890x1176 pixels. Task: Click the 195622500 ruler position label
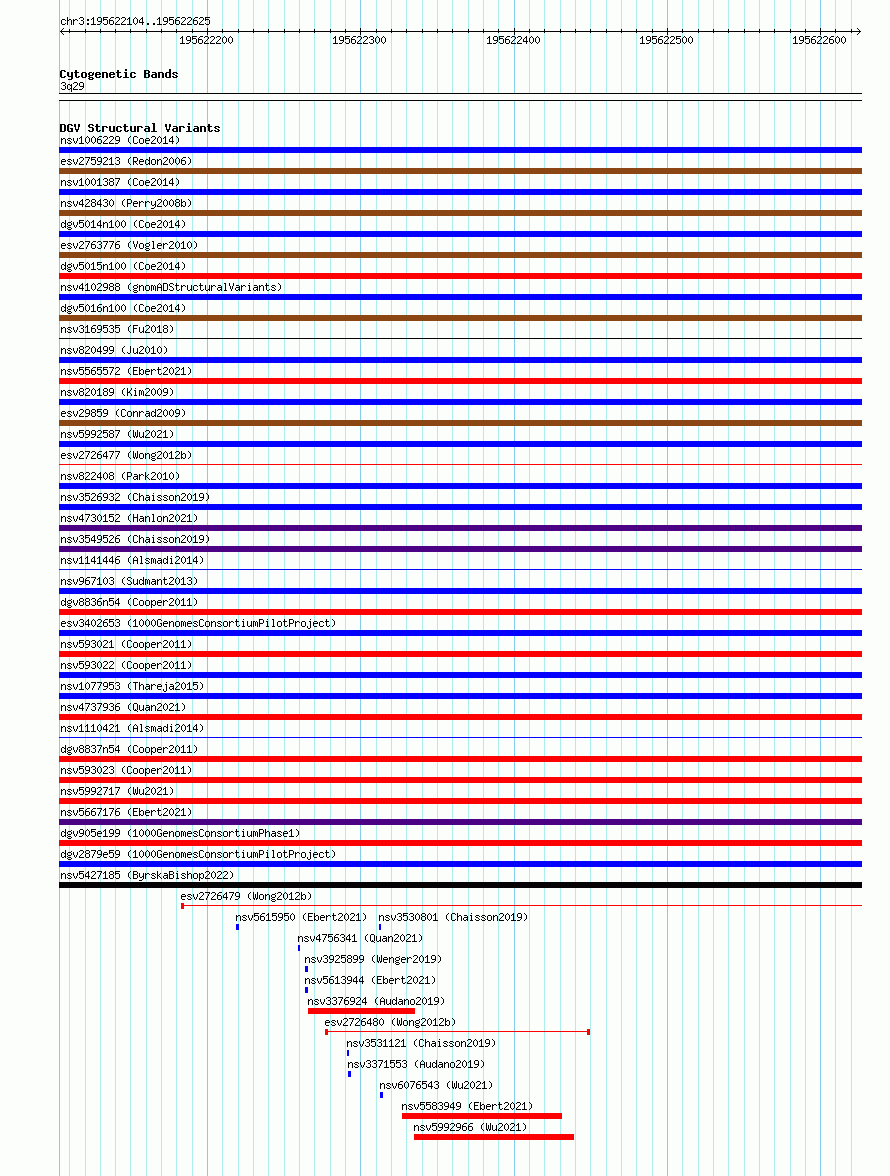(x=666, y=40)
